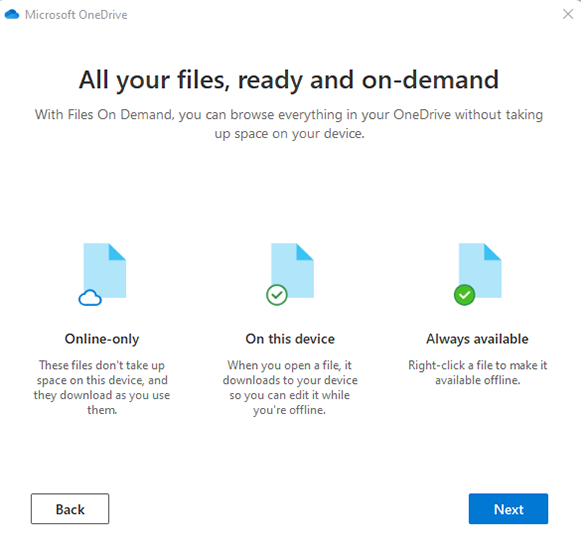Image resolution: width=581 pixels, height=550 pixels.
Task: Click the OneDrive cloud logo in title bar
Action: coord(12,14)
